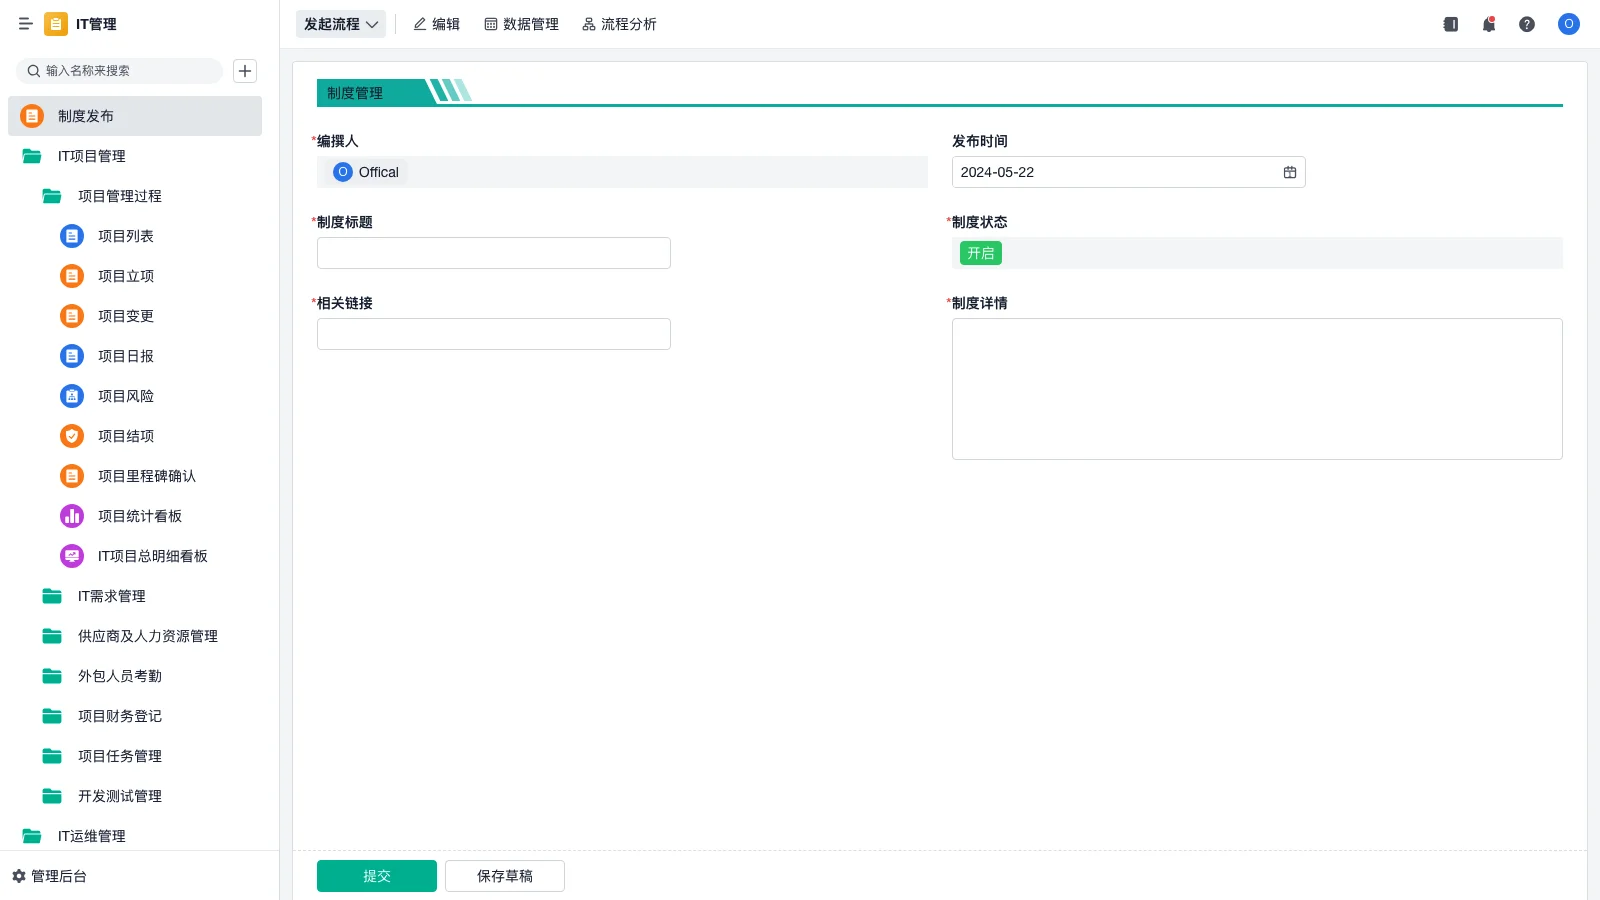Select the green 开启 status tag
This screenshot has height=900, width=1600.
(980, 253)
